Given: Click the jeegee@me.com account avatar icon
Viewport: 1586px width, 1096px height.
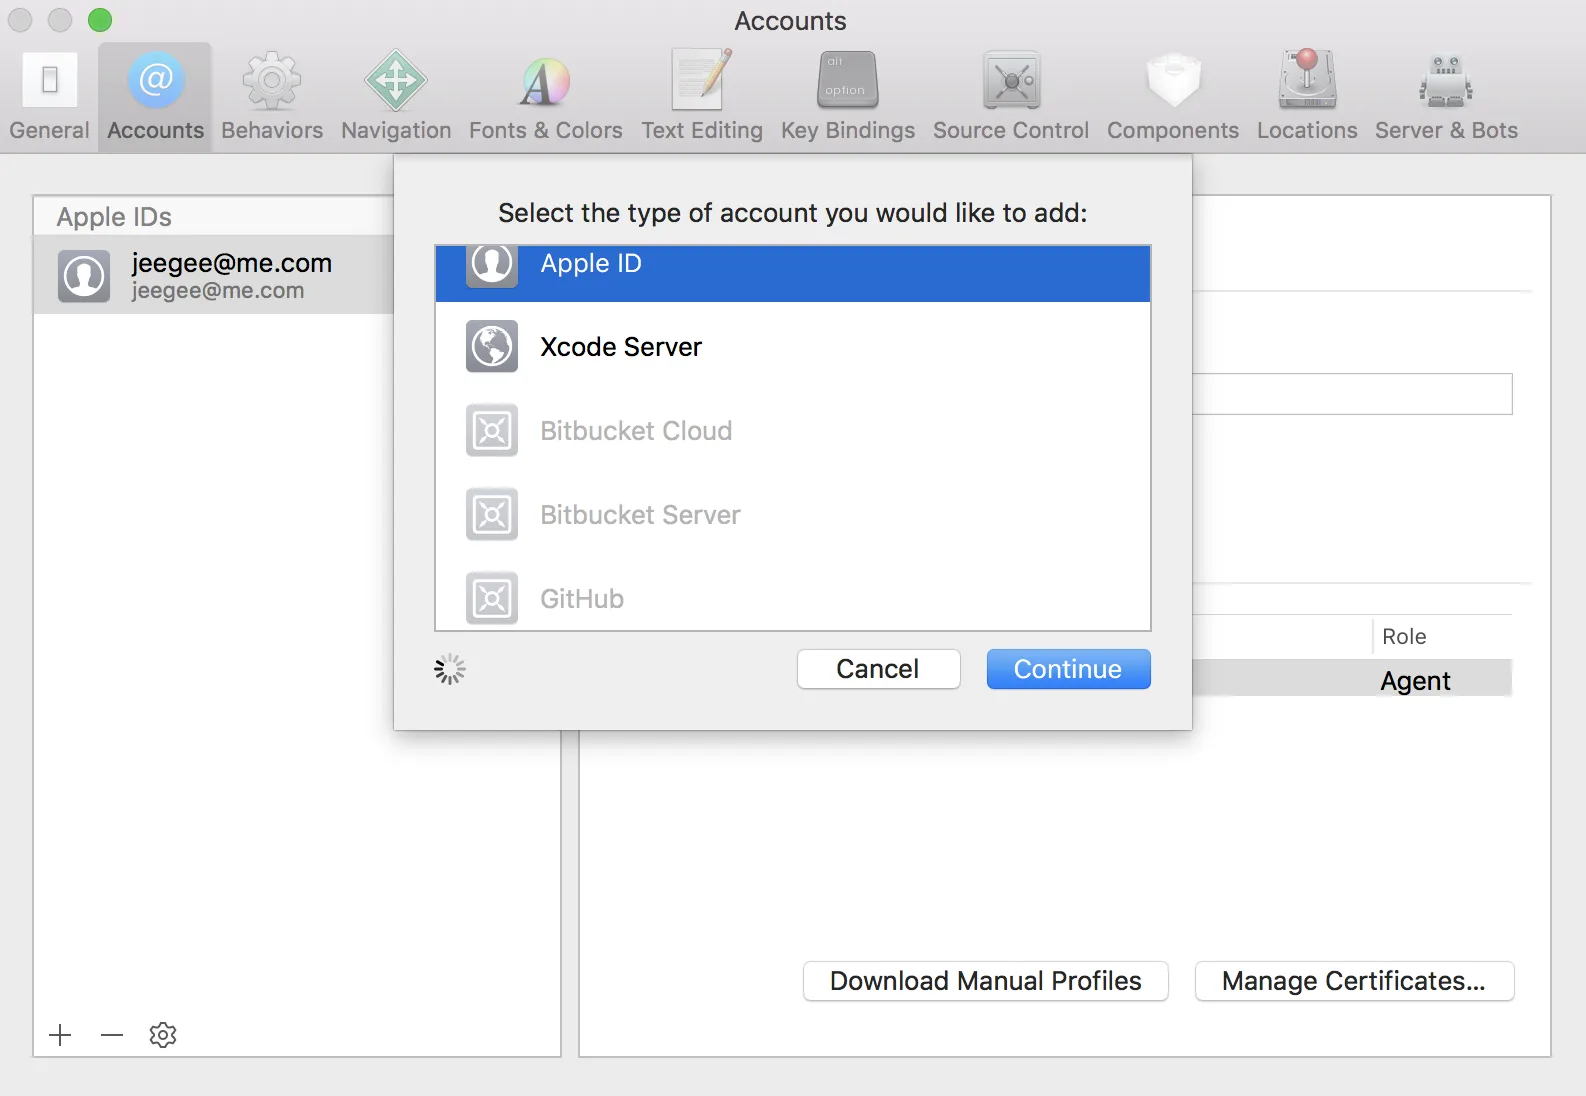Looking at the screenshot, I should [84, 276].
